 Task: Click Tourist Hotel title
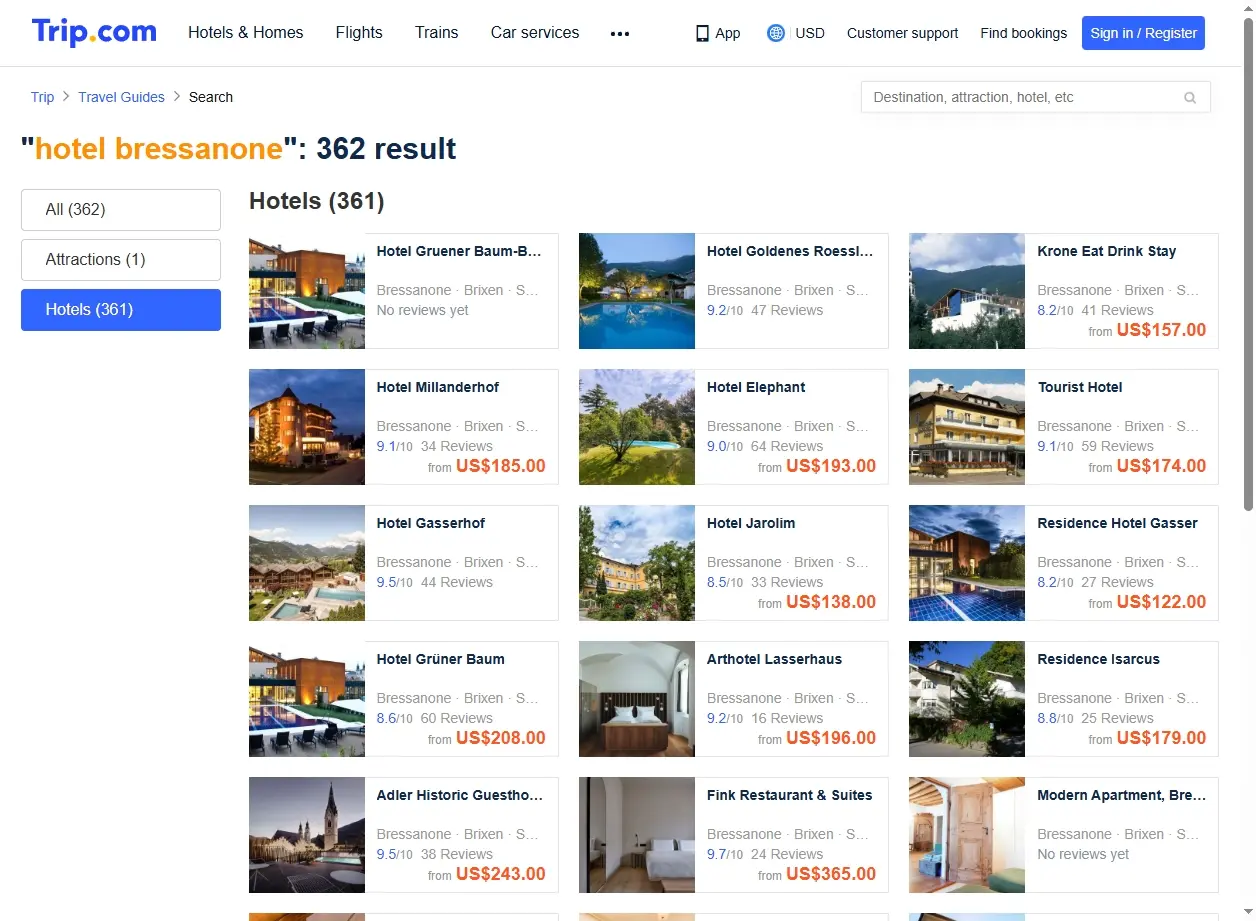tap(1080, 387)
